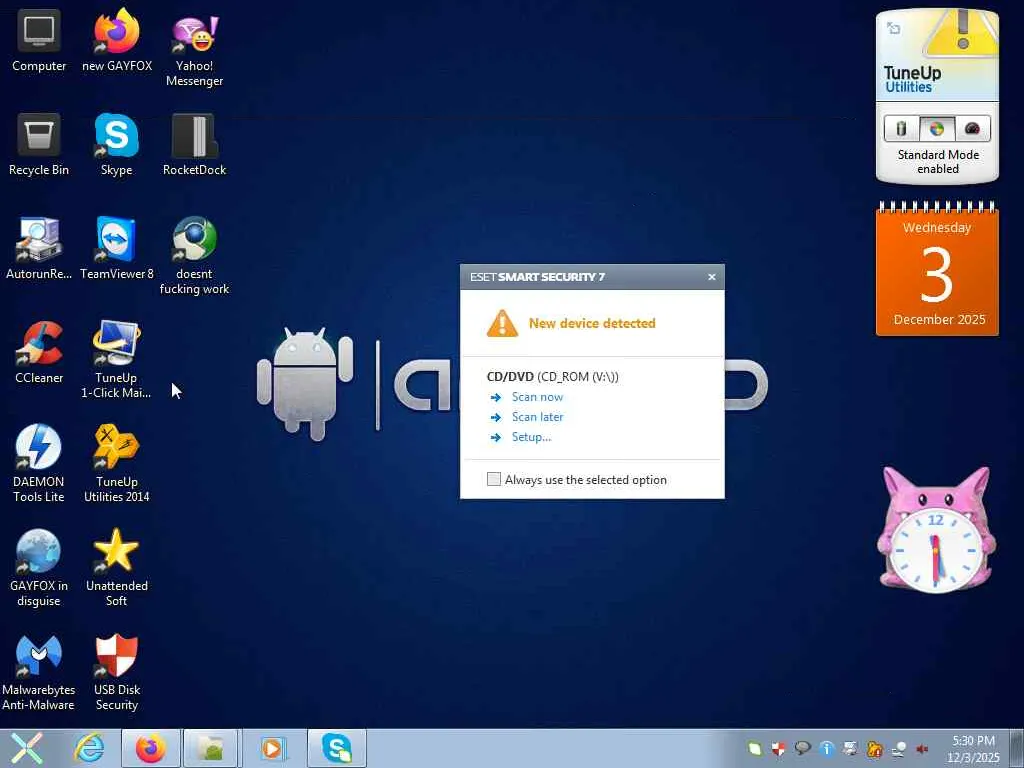Open TuneUp 1-Click Maintenance shortcut
The height and width of the screenshot is (768, 1024).
coord(116,360)
